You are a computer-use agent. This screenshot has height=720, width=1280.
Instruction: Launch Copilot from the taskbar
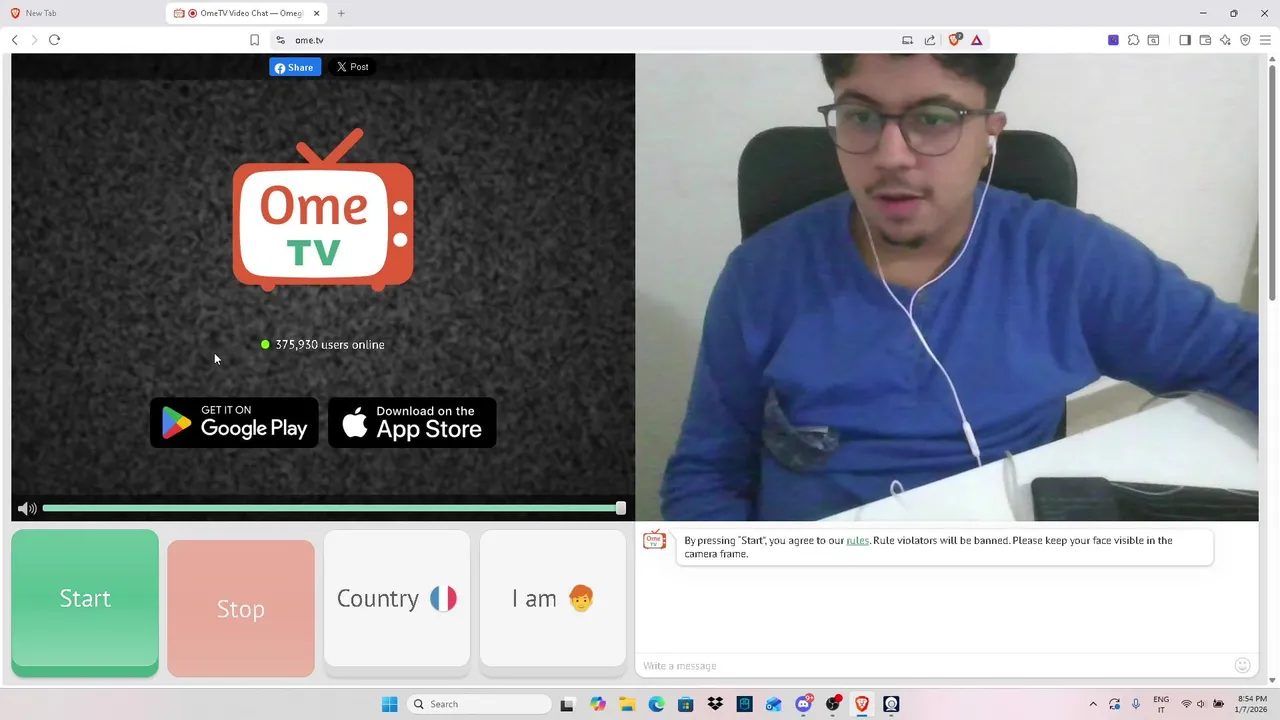pos(598,704)
